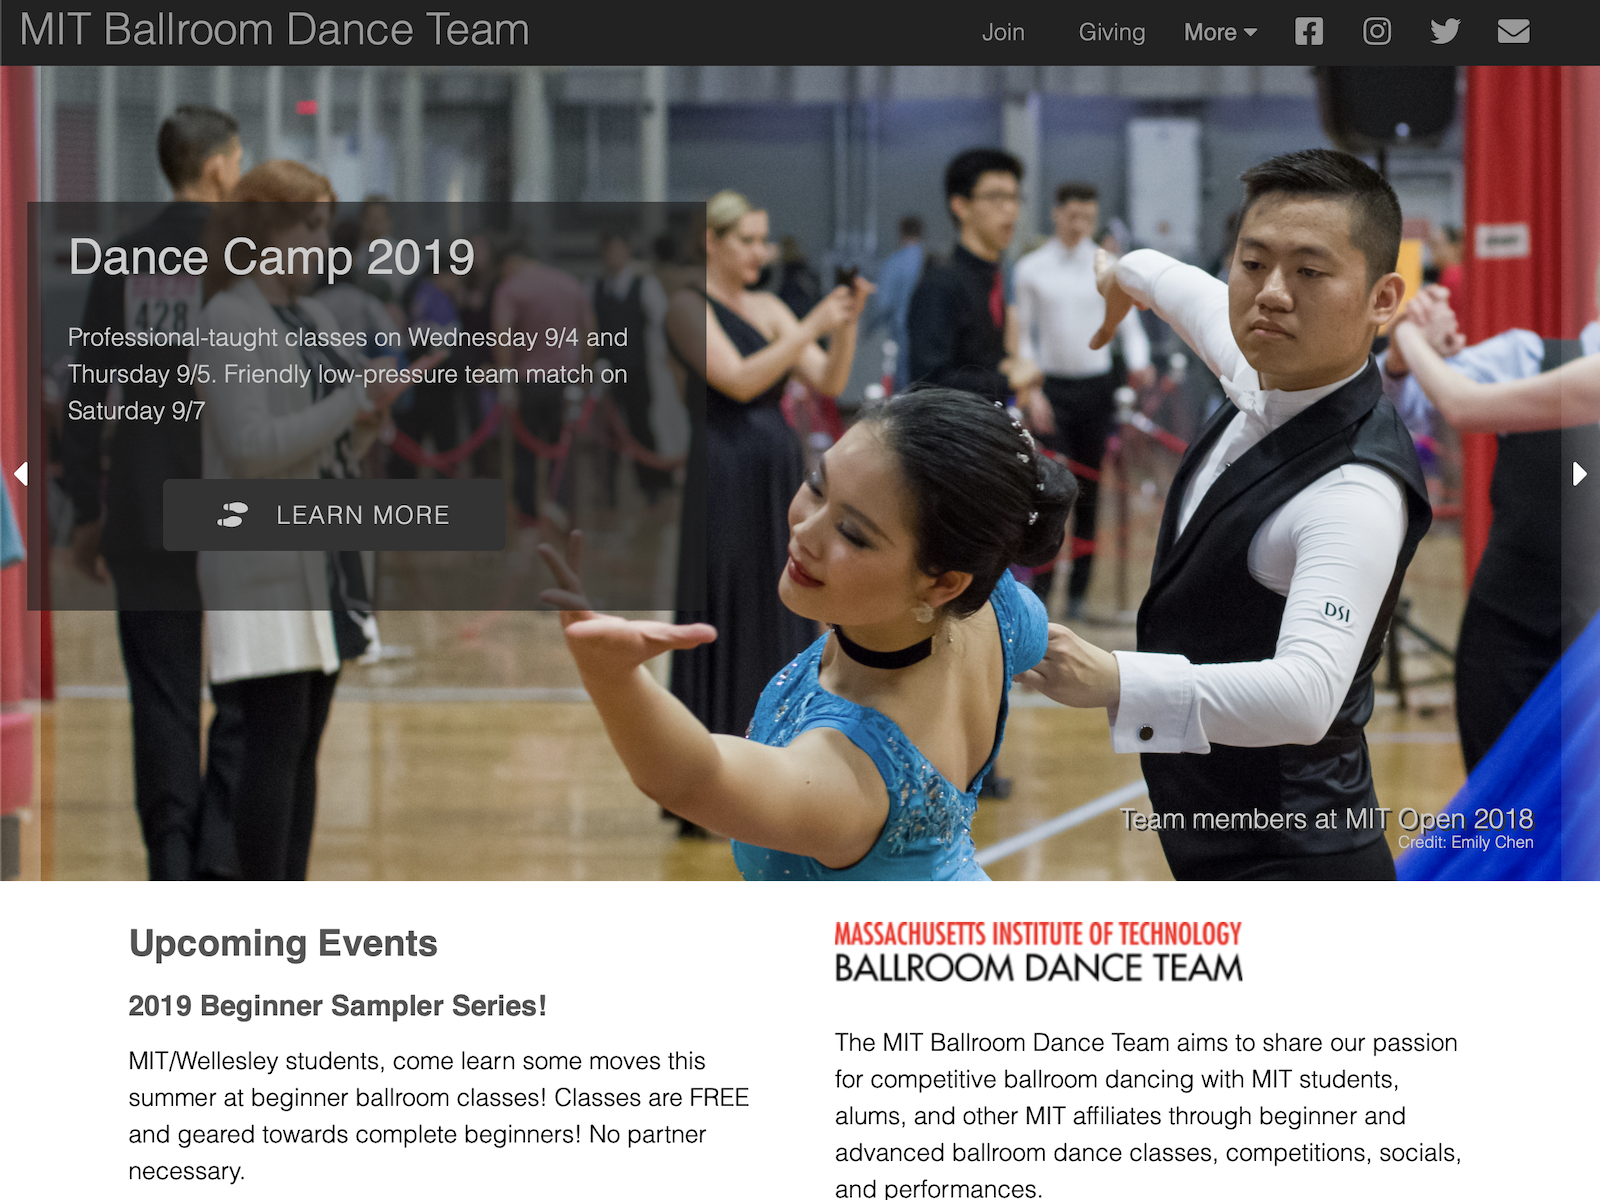Viewport: 1600px width, 1200px height.
Task: Expand the More dropdown menu
Action: tap(1220, 33)
